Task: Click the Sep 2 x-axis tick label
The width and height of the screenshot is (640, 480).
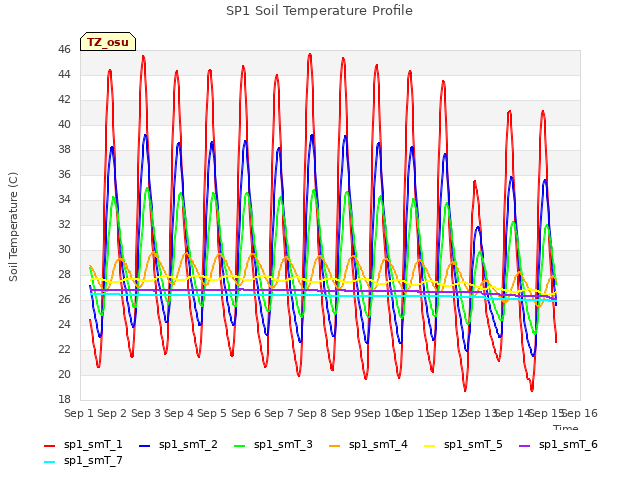Action: (112, 413)
